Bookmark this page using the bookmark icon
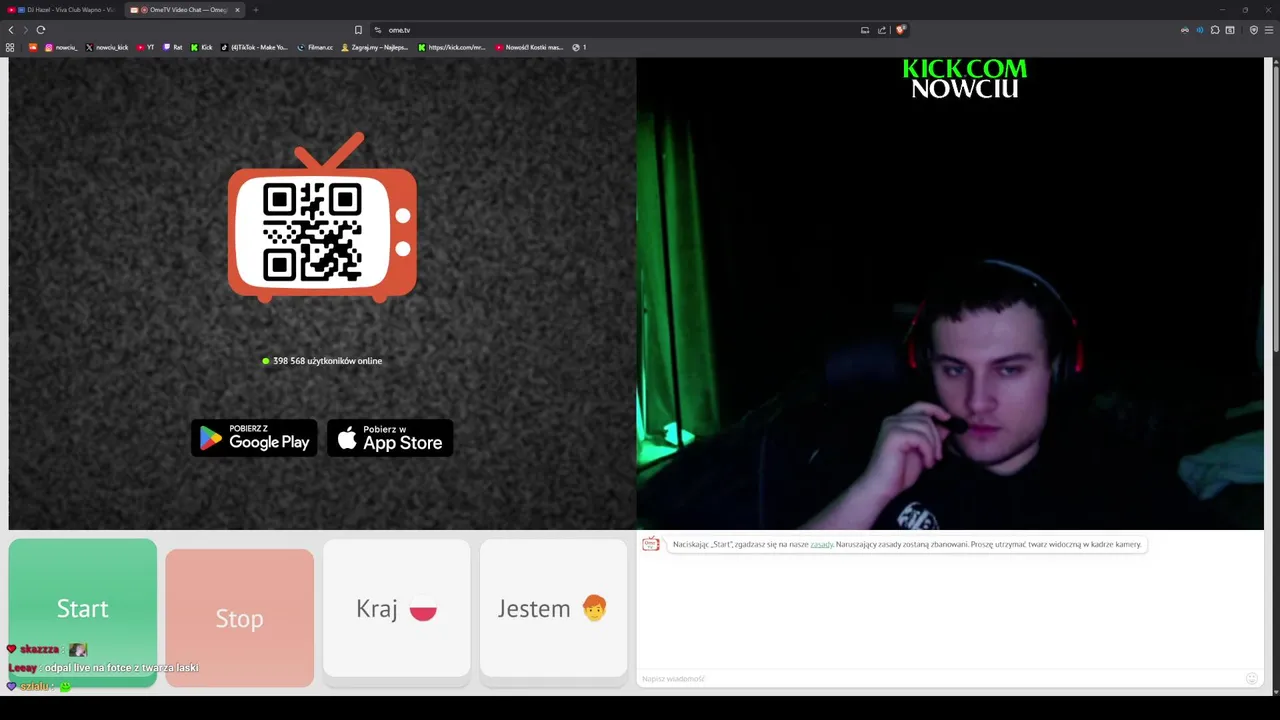 (x=358, y=30)
